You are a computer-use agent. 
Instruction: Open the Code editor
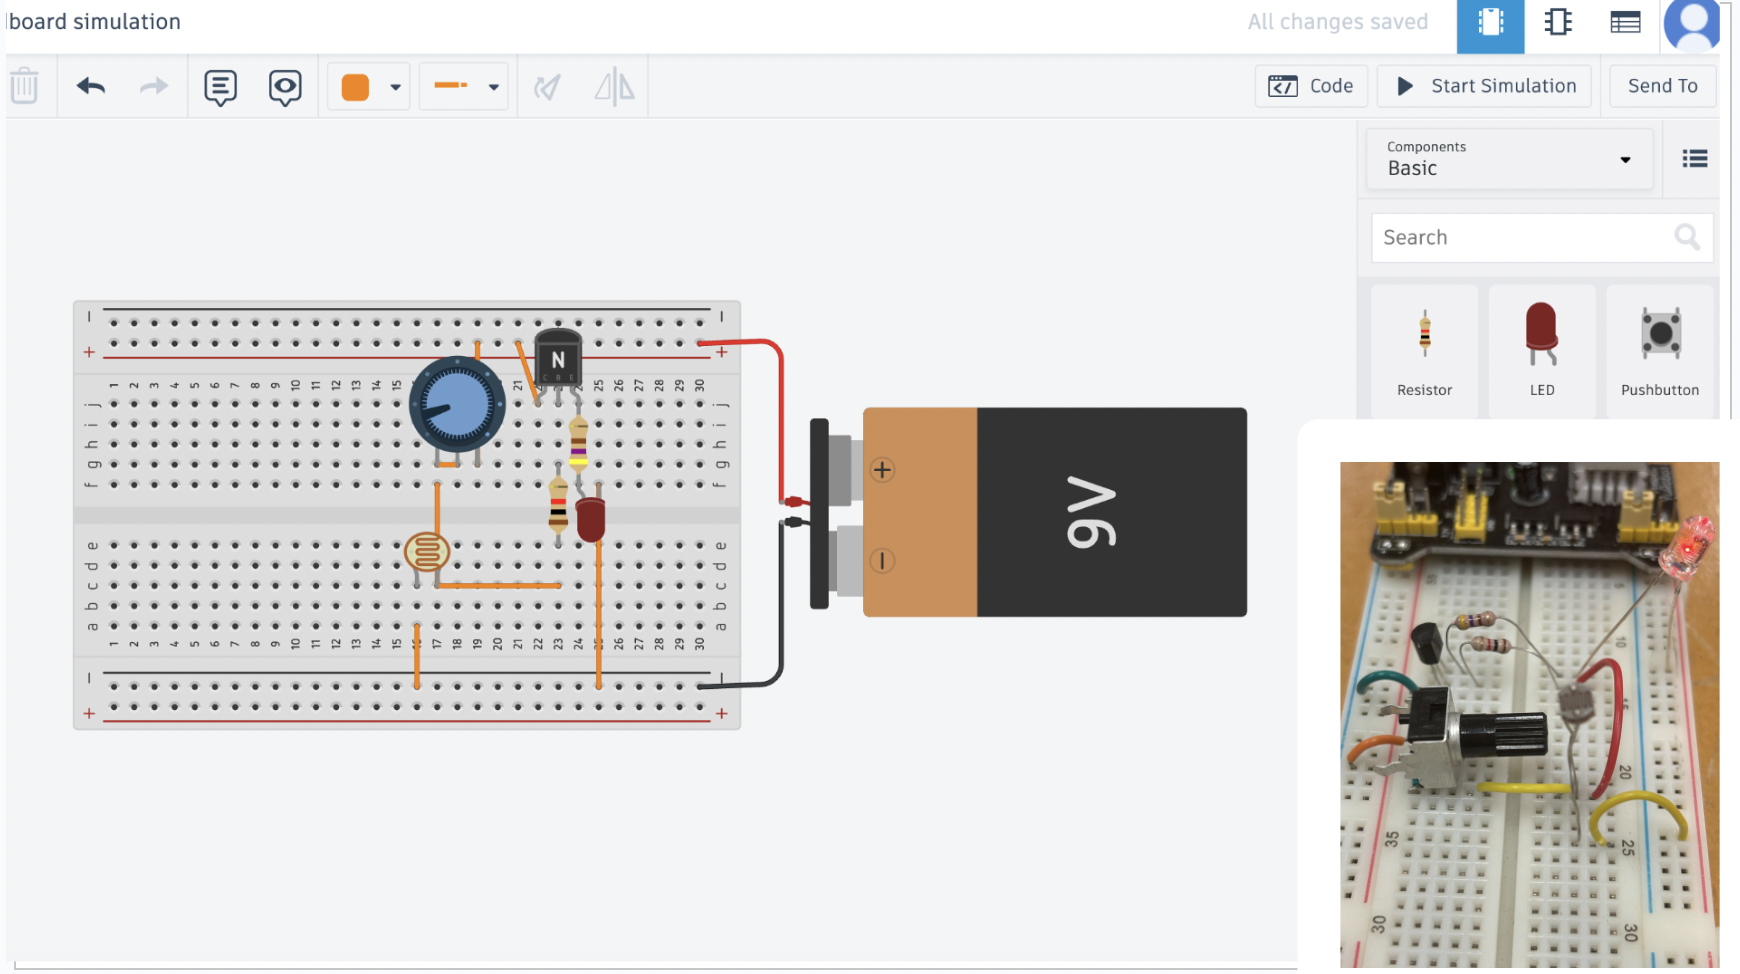1311,86
